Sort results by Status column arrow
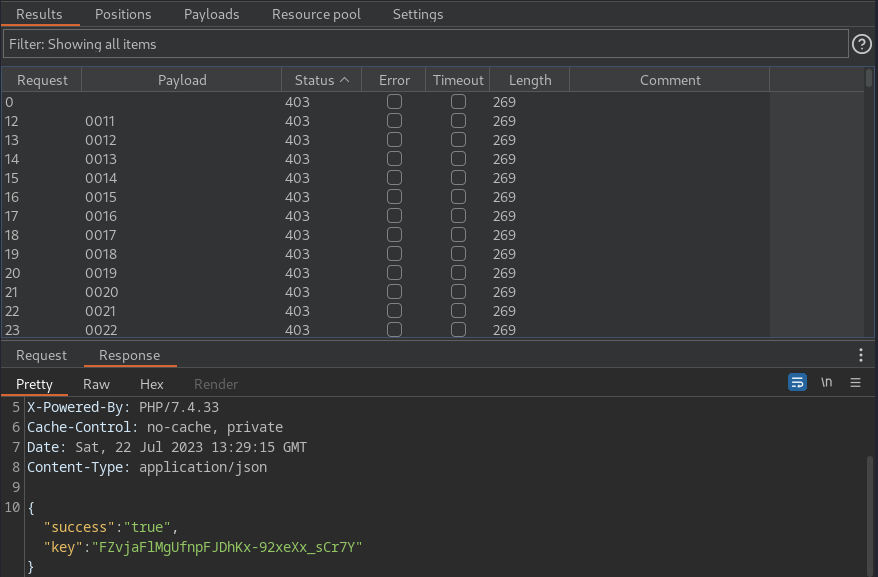 point(345,80)
